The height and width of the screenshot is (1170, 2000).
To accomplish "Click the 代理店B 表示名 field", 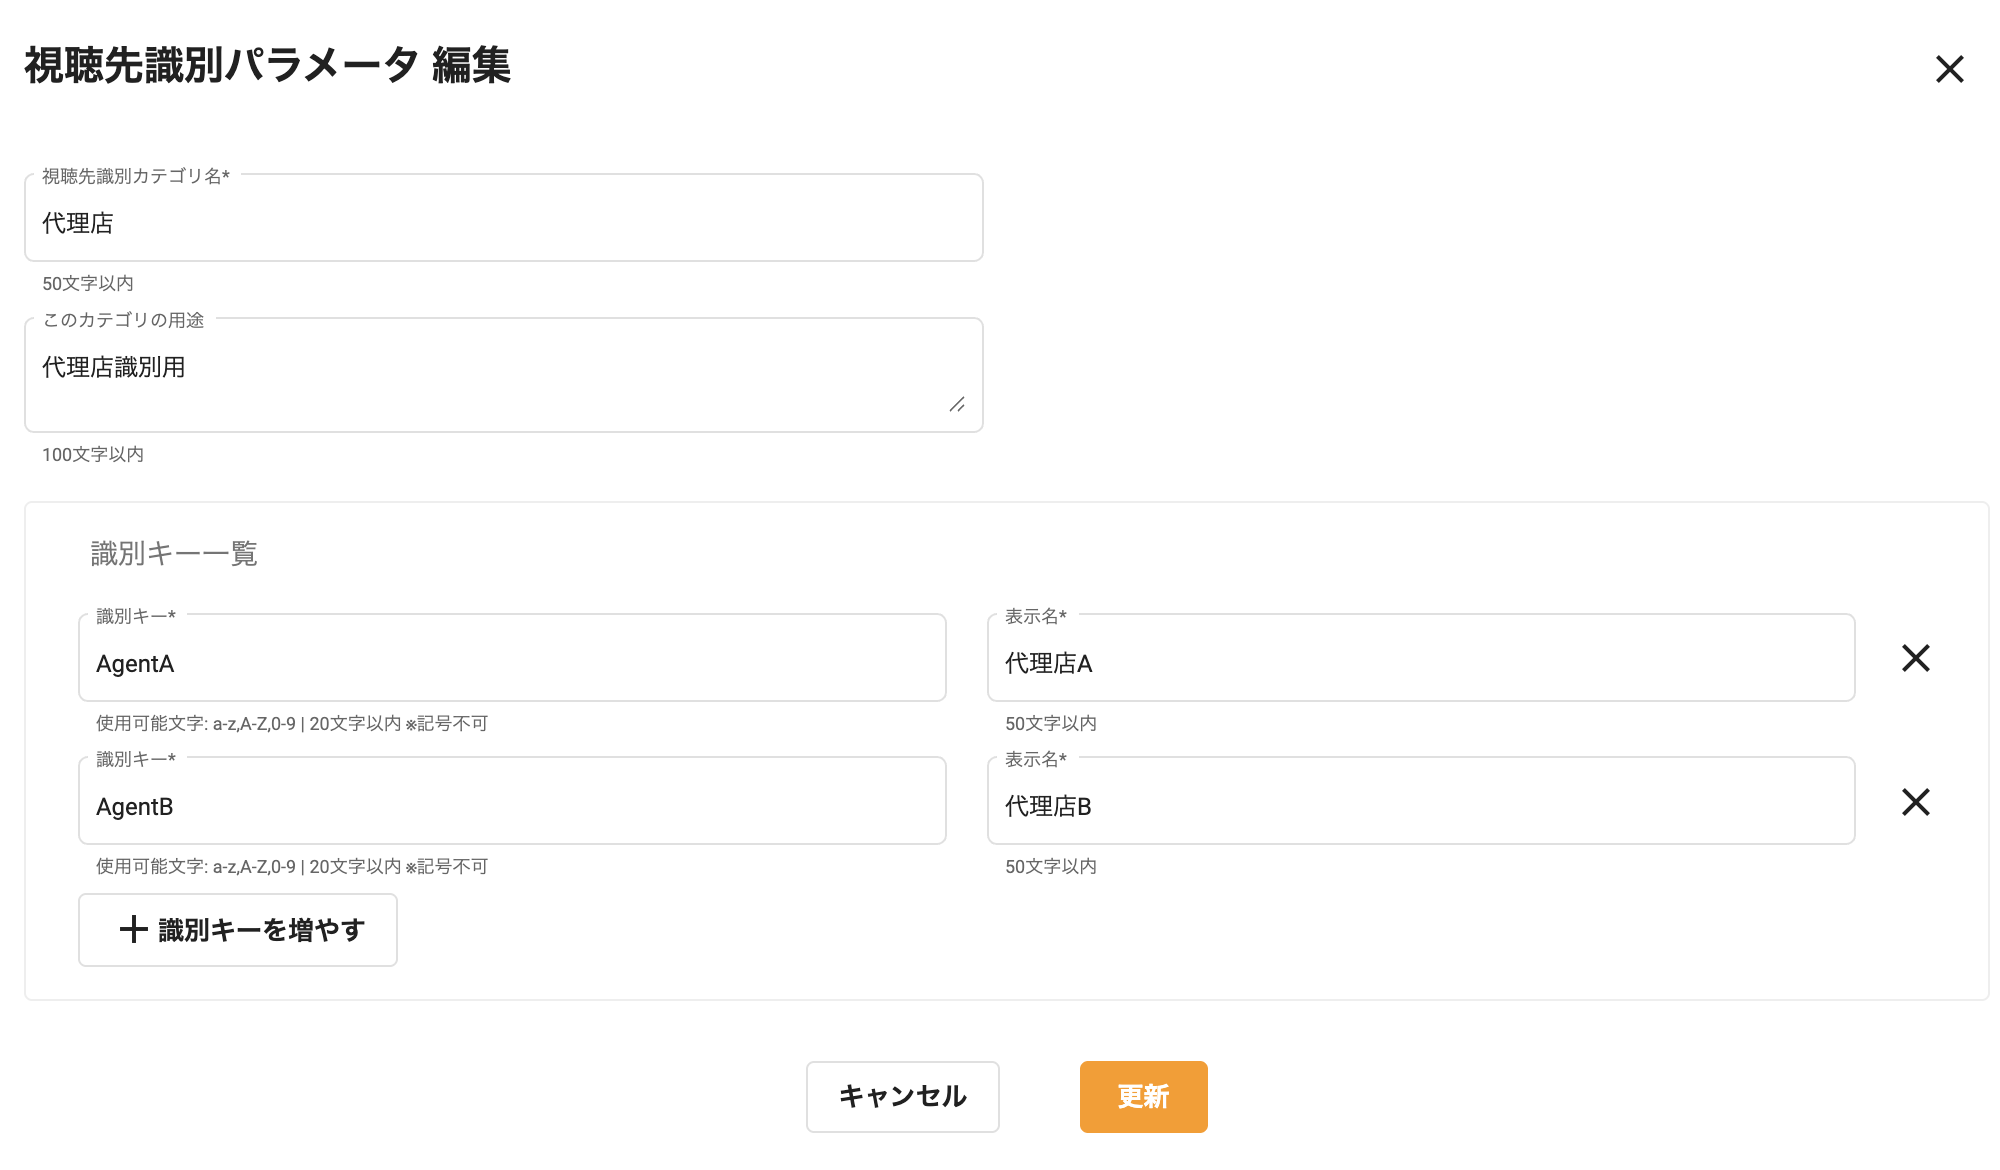I will click(1420, 806).
